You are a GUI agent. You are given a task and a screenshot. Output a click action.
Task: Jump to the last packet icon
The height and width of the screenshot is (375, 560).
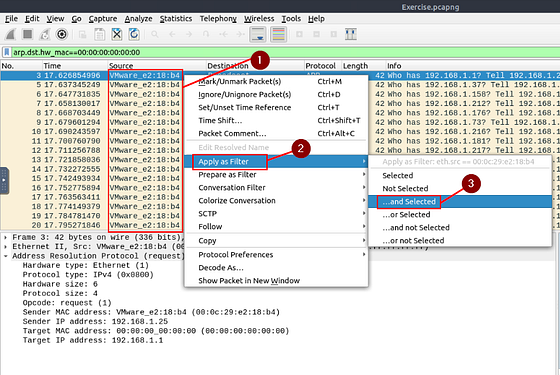(x=241, y=34)
